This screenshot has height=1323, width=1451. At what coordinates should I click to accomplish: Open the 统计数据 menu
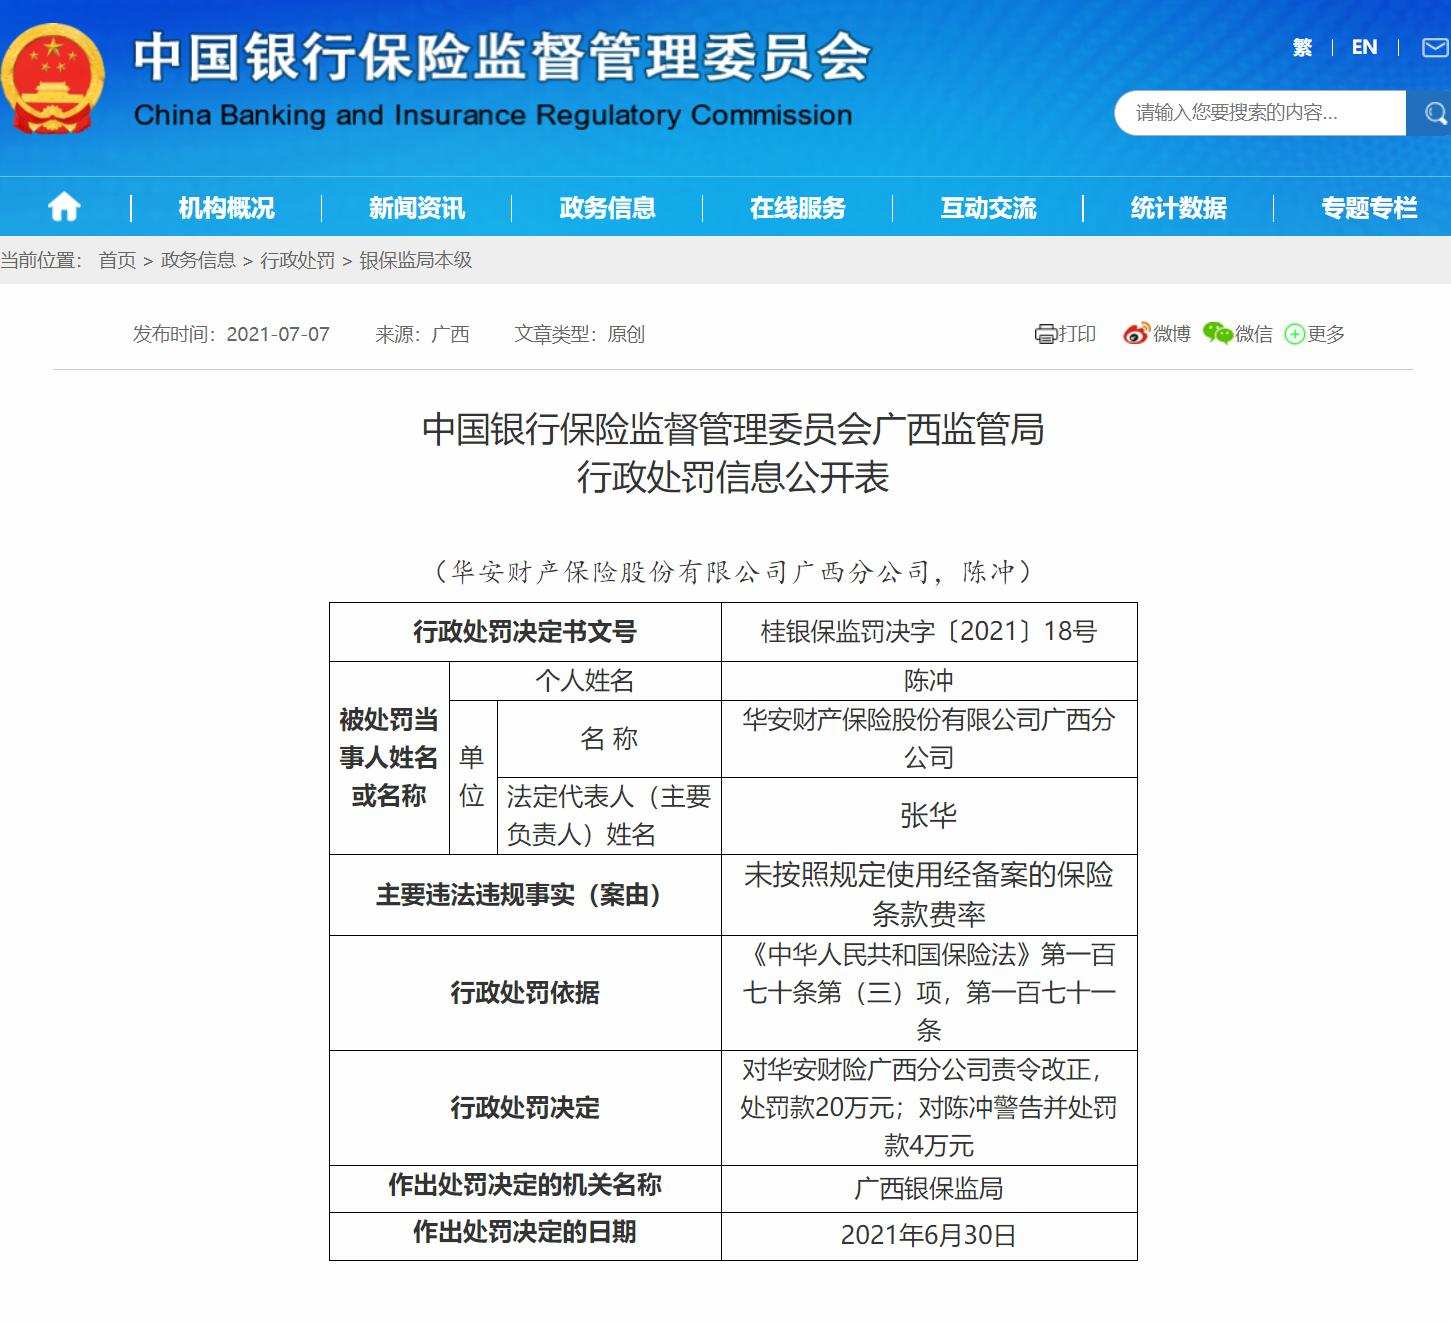(1179, 208)
